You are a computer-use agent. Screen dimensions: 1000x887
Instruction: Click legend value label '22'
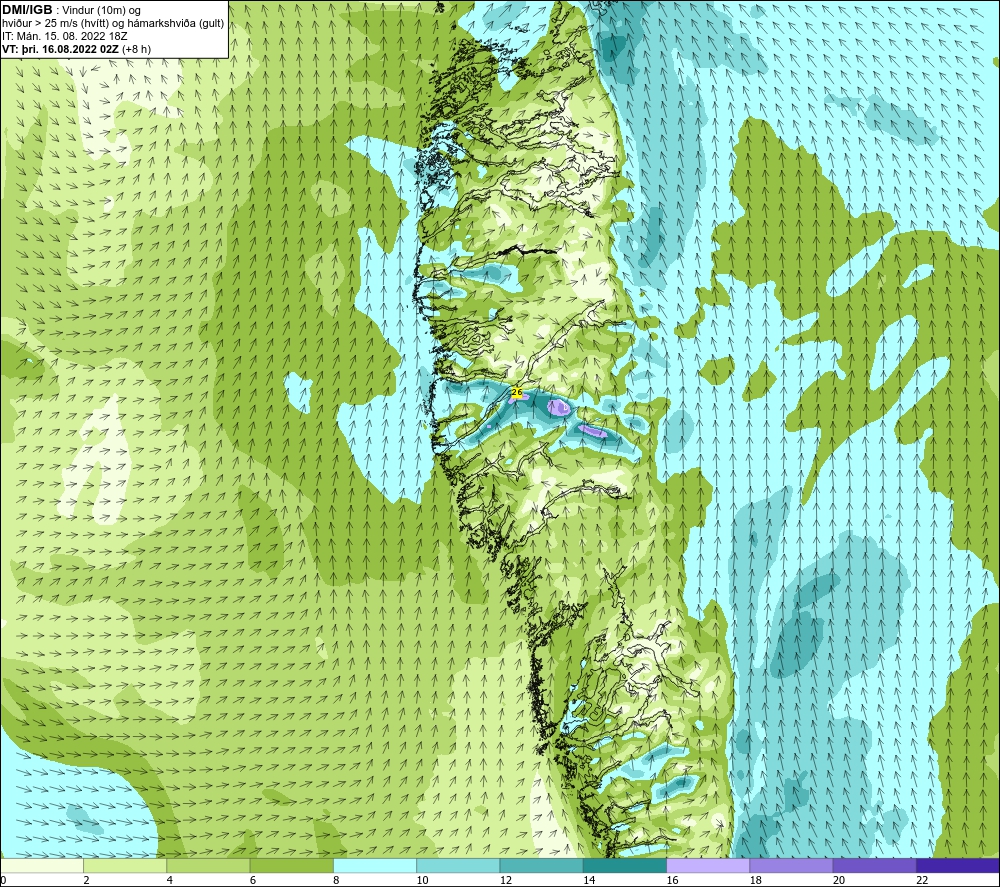922,880
